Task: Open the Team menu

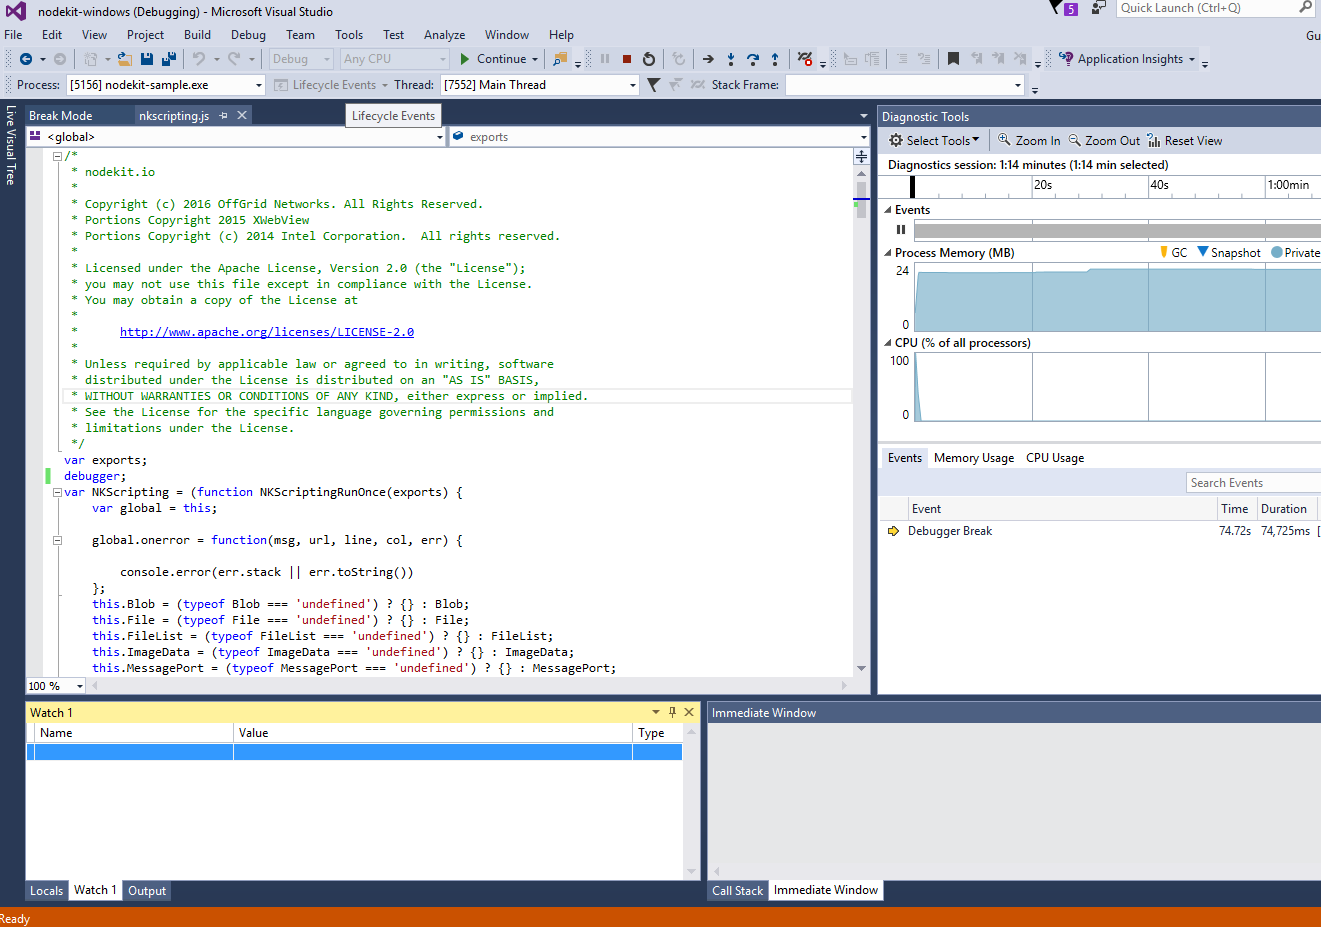Action: pos(300,35)
